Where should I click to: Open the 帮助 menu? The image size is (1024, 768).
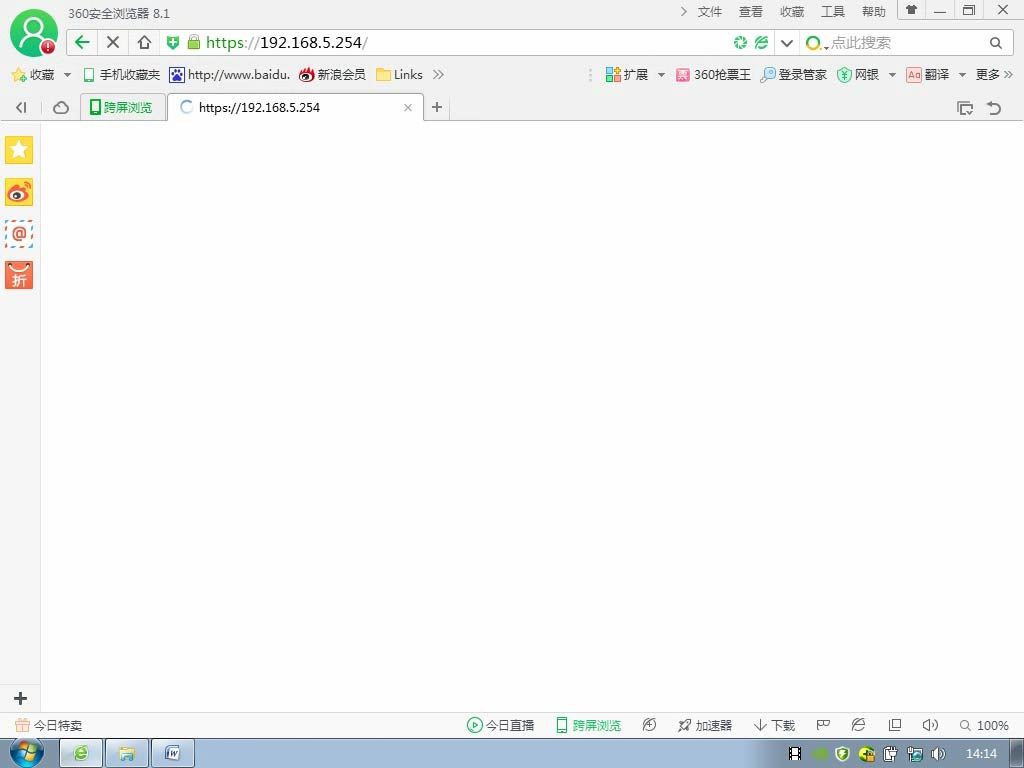pyautogui.click(x=874, y=12)
